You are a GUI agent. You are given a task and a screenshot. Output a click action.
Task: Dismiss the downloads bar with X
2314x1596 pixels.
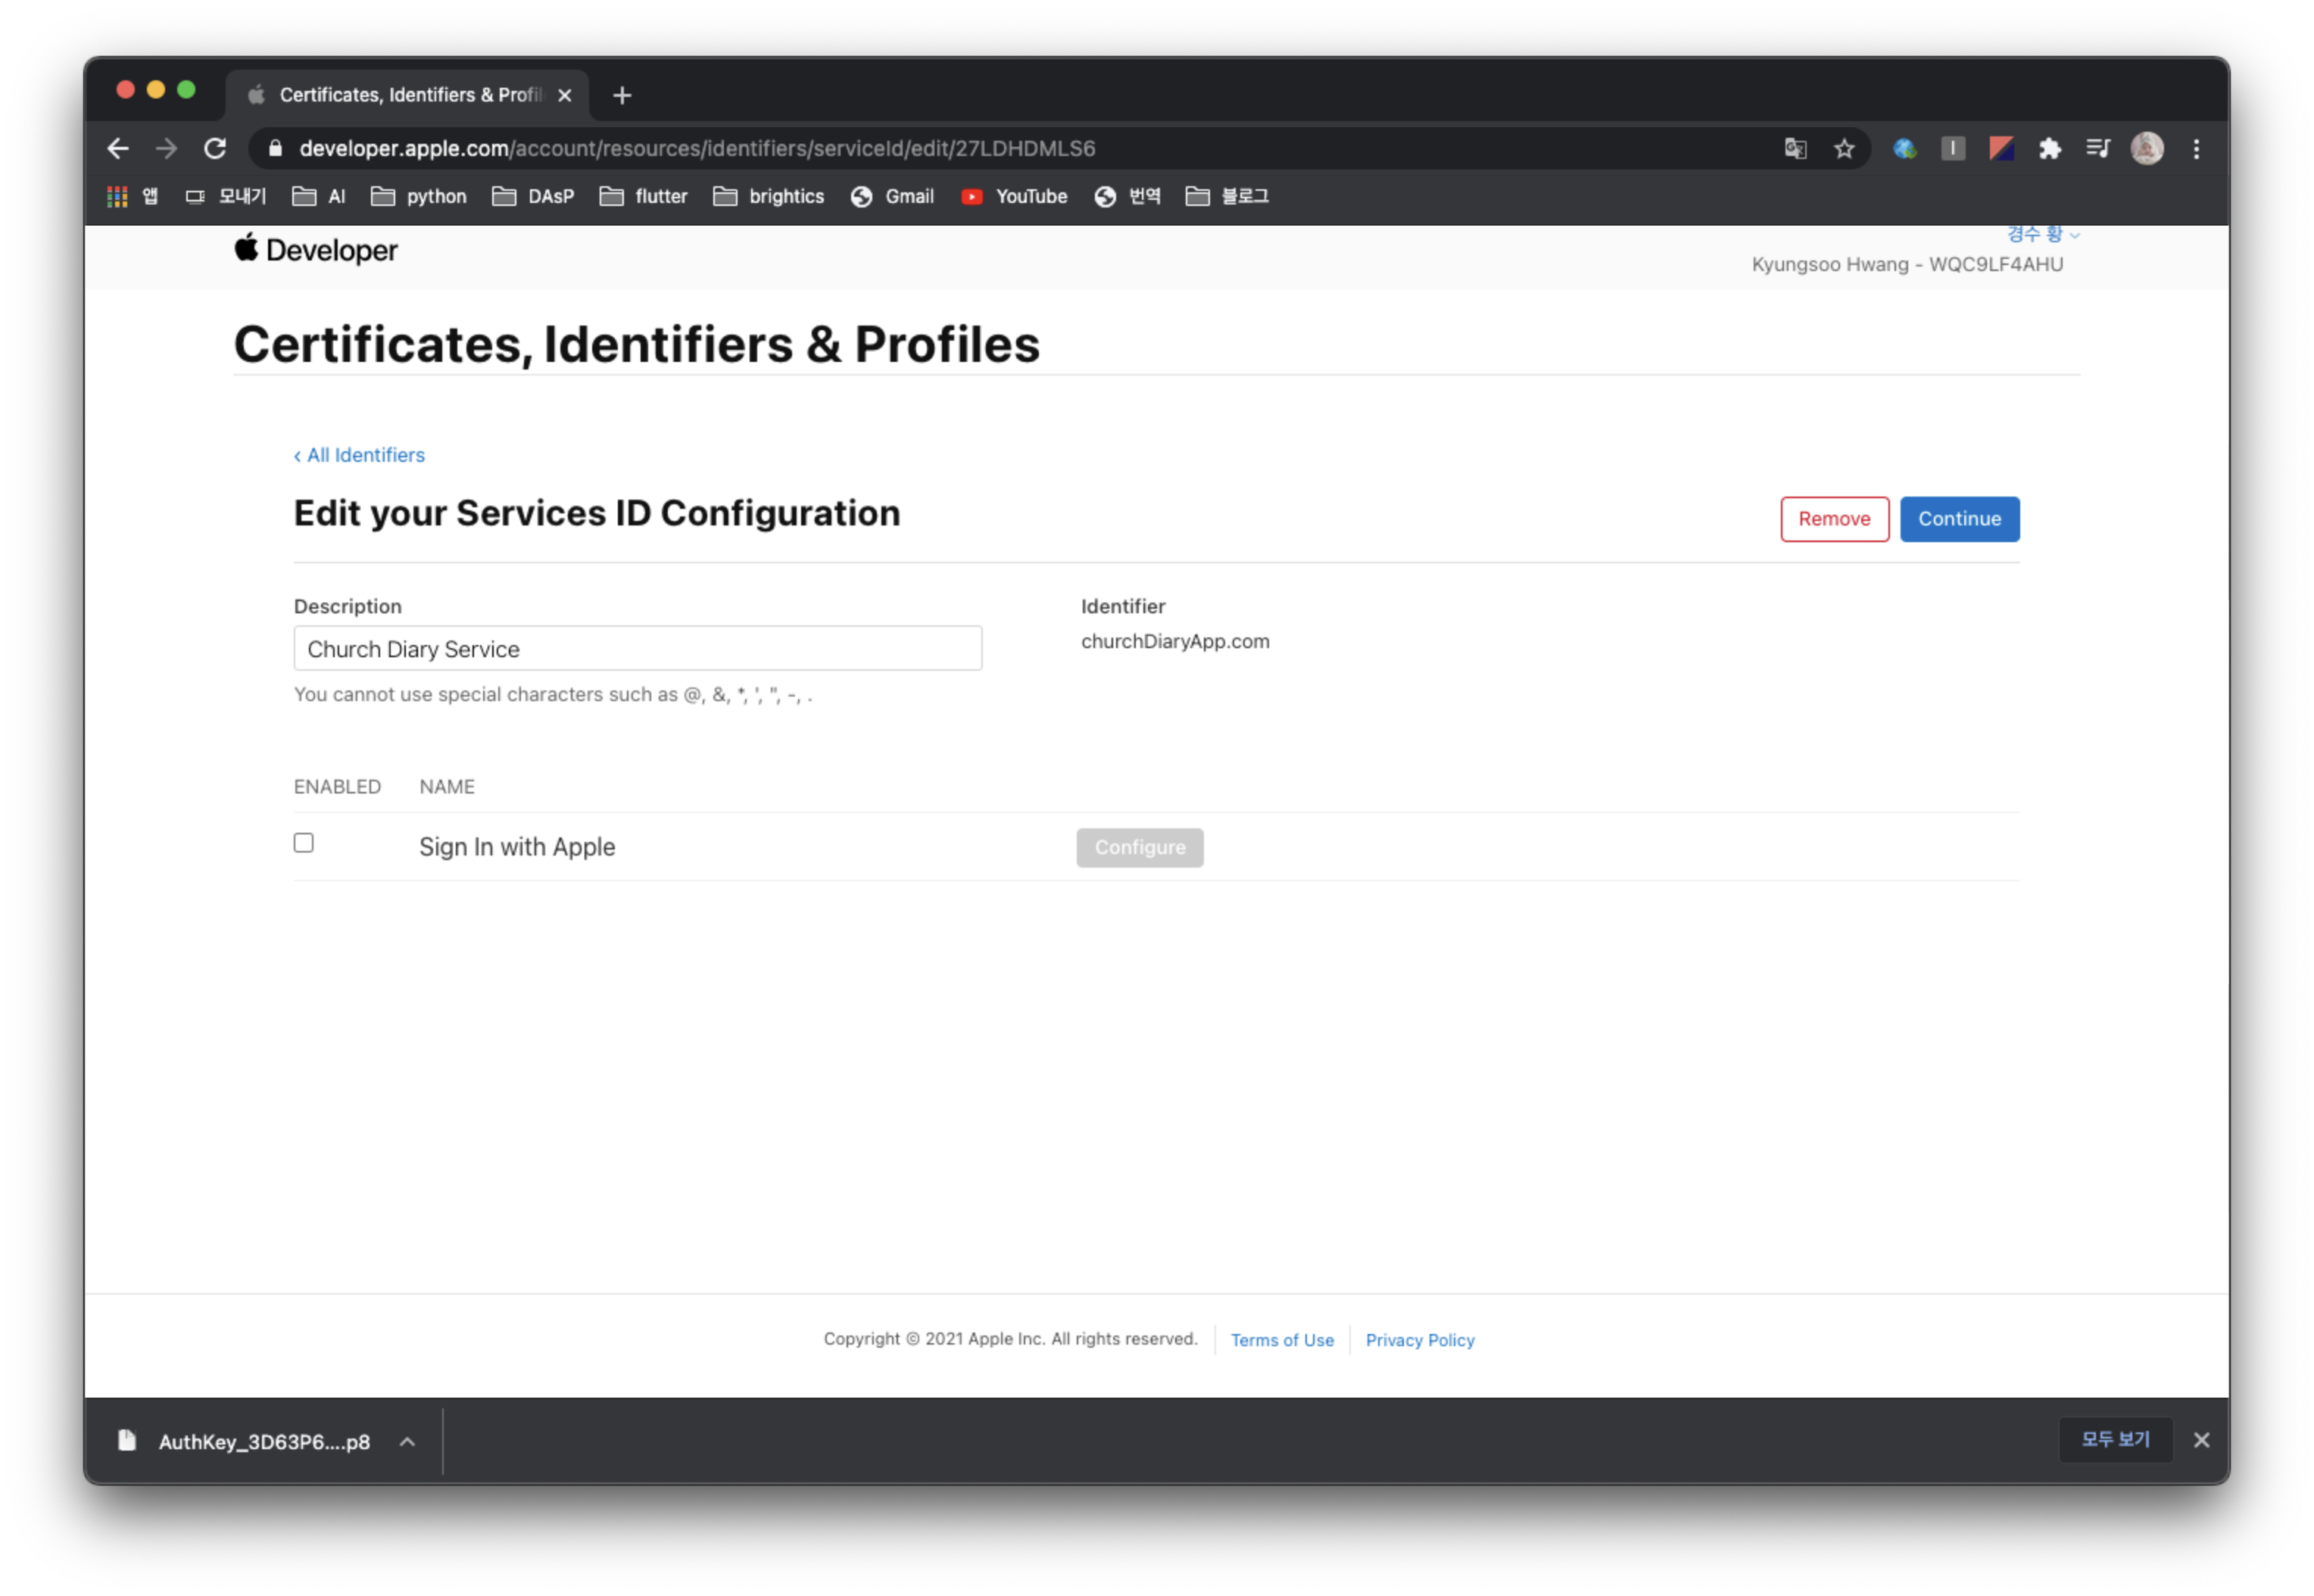click(2201, 1440)
